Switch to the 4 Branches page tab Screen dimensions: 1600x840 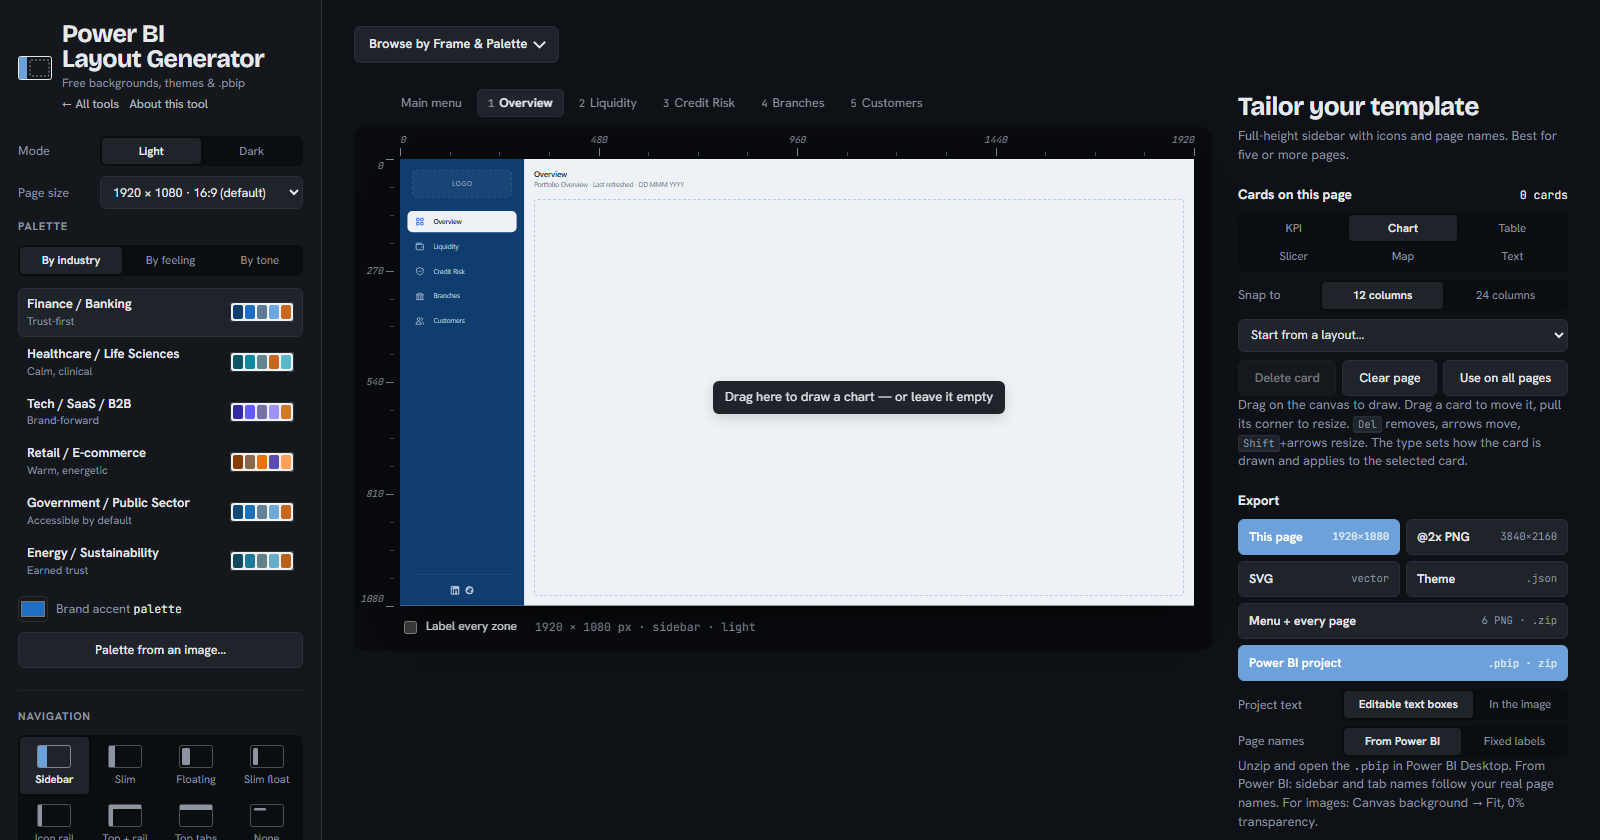pos(793,103)
